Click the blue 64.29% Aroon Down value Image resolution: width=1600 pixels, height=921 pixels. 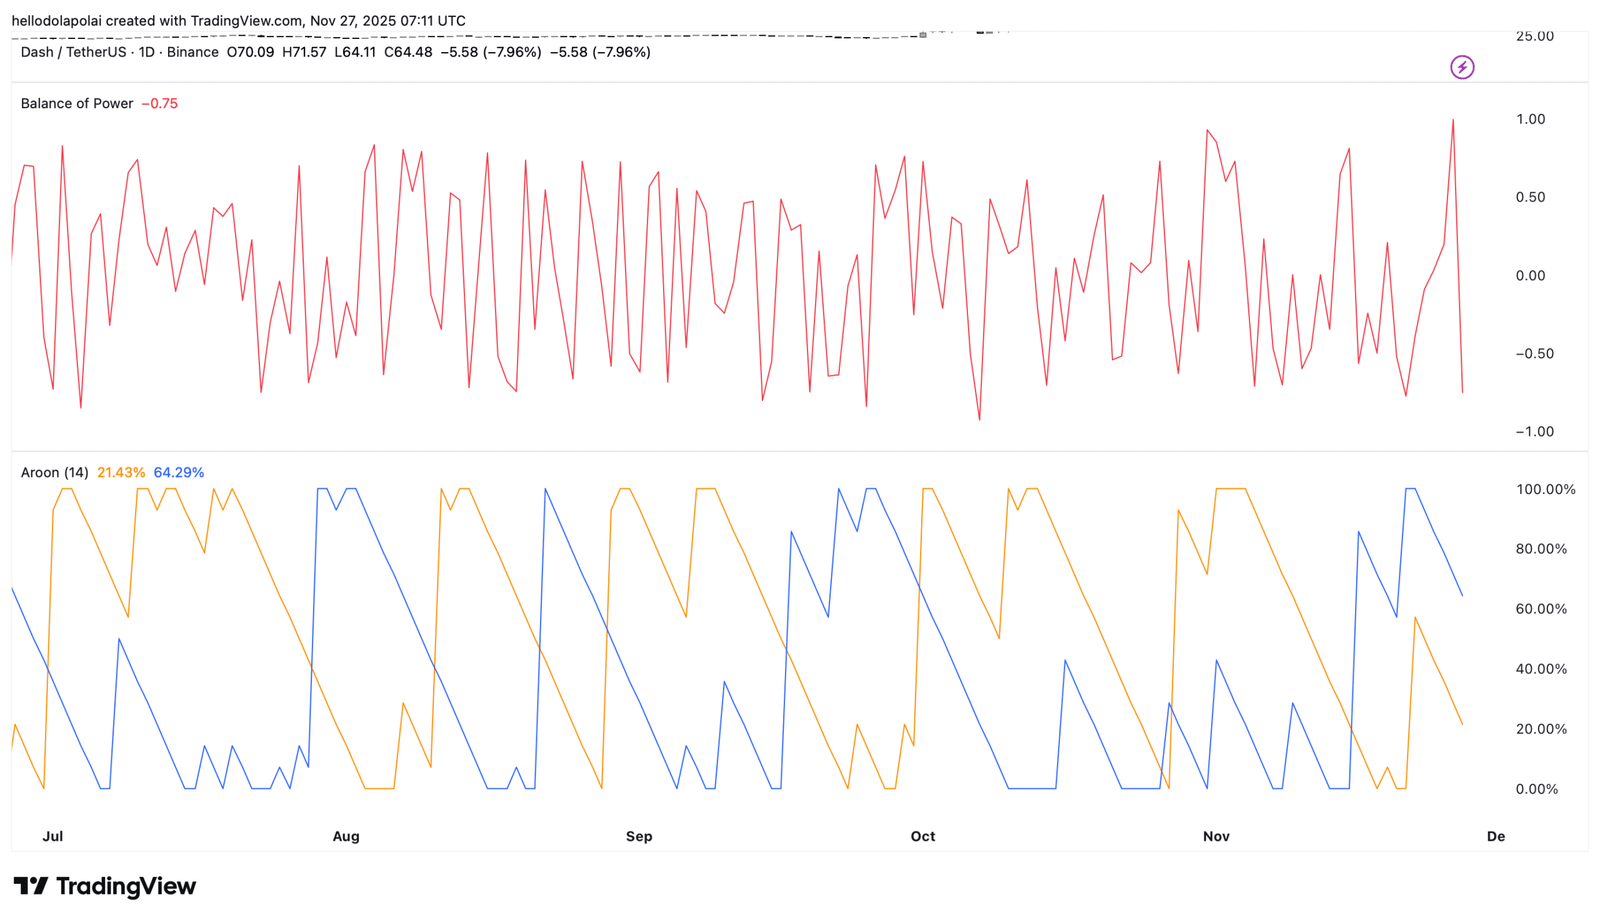[179, 473]
